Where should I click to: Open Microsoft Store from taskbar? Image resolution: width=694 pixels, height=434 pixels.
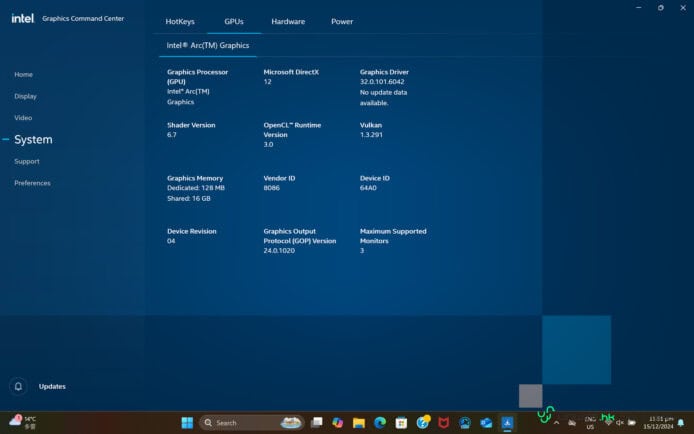(401, 423)
